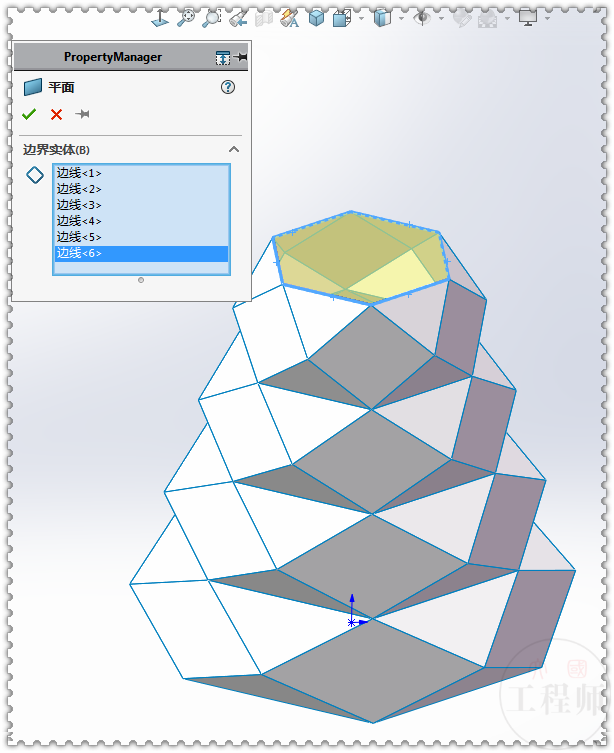The width and height of the screenshot is (614, 753).
Task: Click selection box resize handle dot
Action: click(141, 280)
